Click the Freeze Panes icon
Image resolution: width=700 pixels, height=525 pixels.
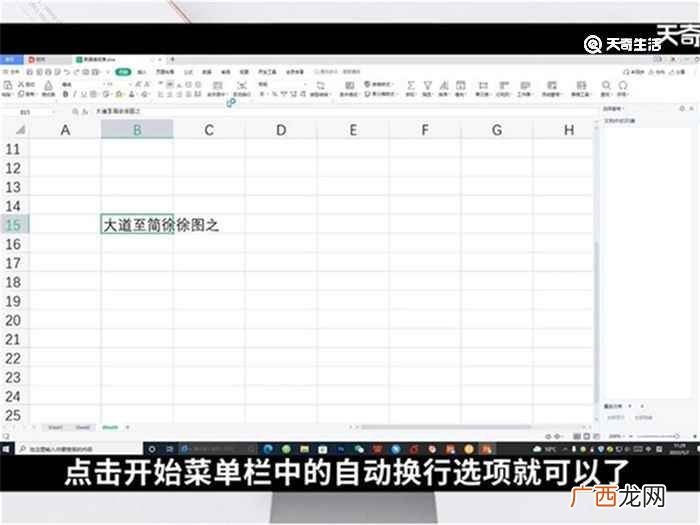coord(552,85)
